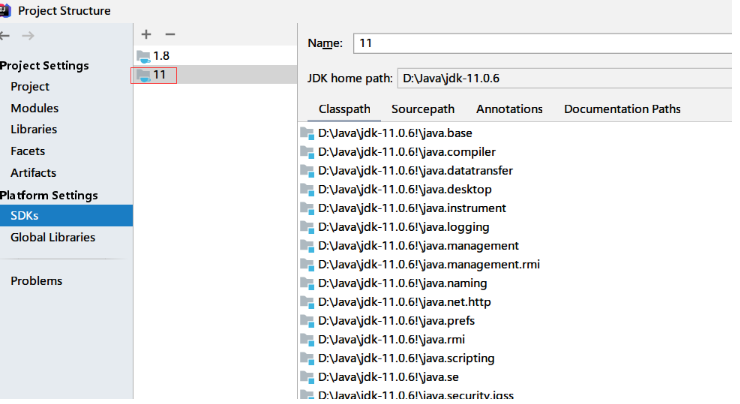Screen dimensions: 740x404
Task: Open Project settings
Action: point(30,87)
